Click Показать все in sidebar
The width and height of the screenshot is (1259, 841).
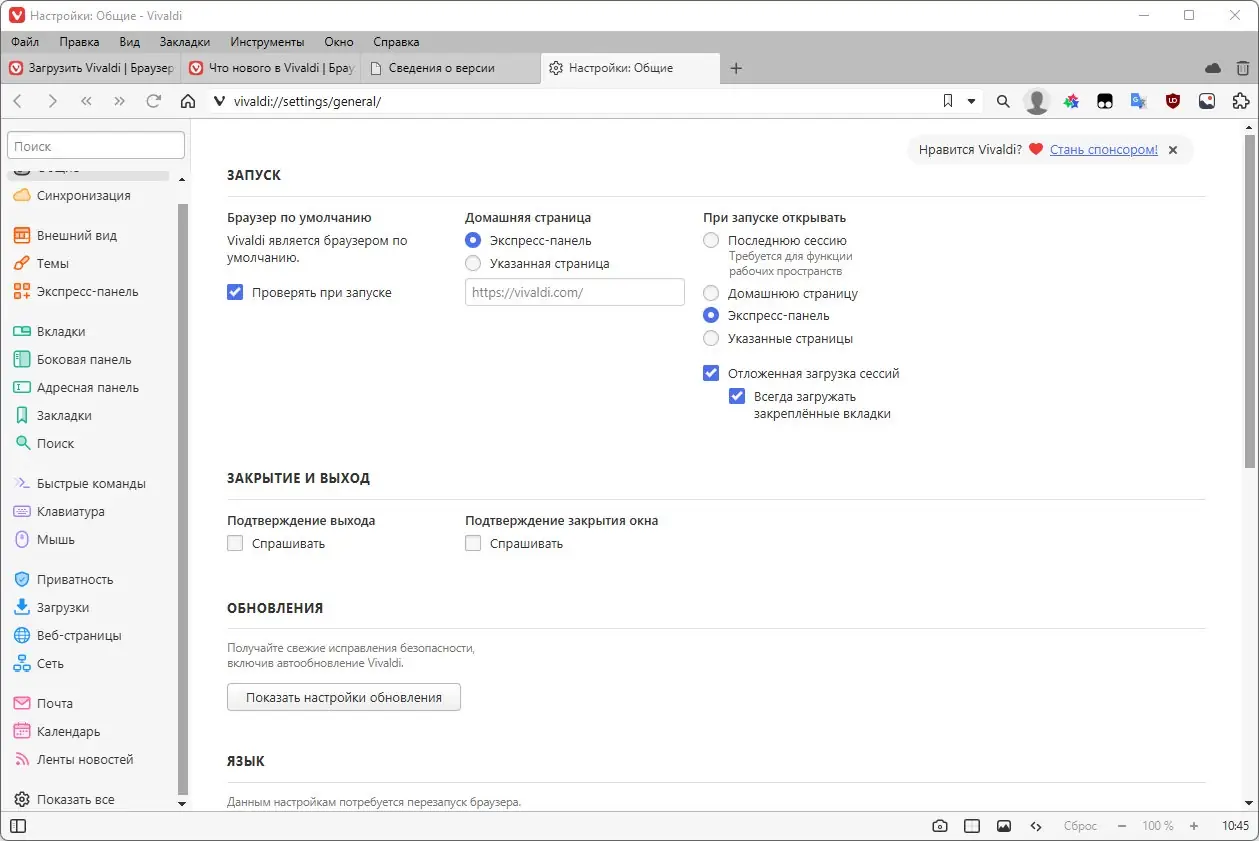pos(64,800)
